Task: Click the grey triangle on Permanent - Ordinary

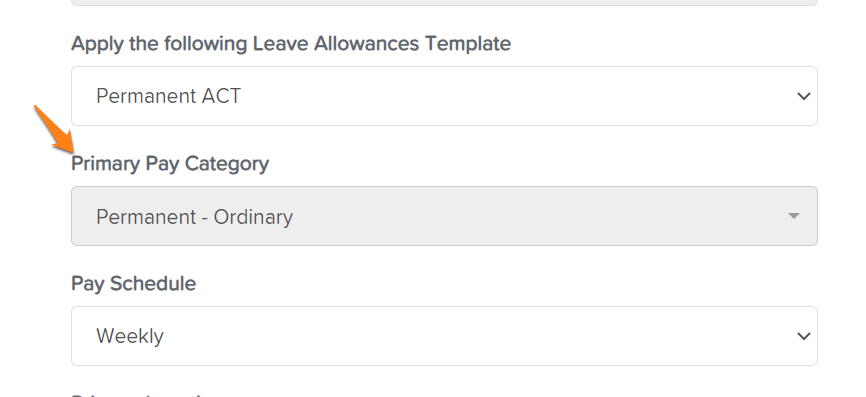Action: click(794, 216)
